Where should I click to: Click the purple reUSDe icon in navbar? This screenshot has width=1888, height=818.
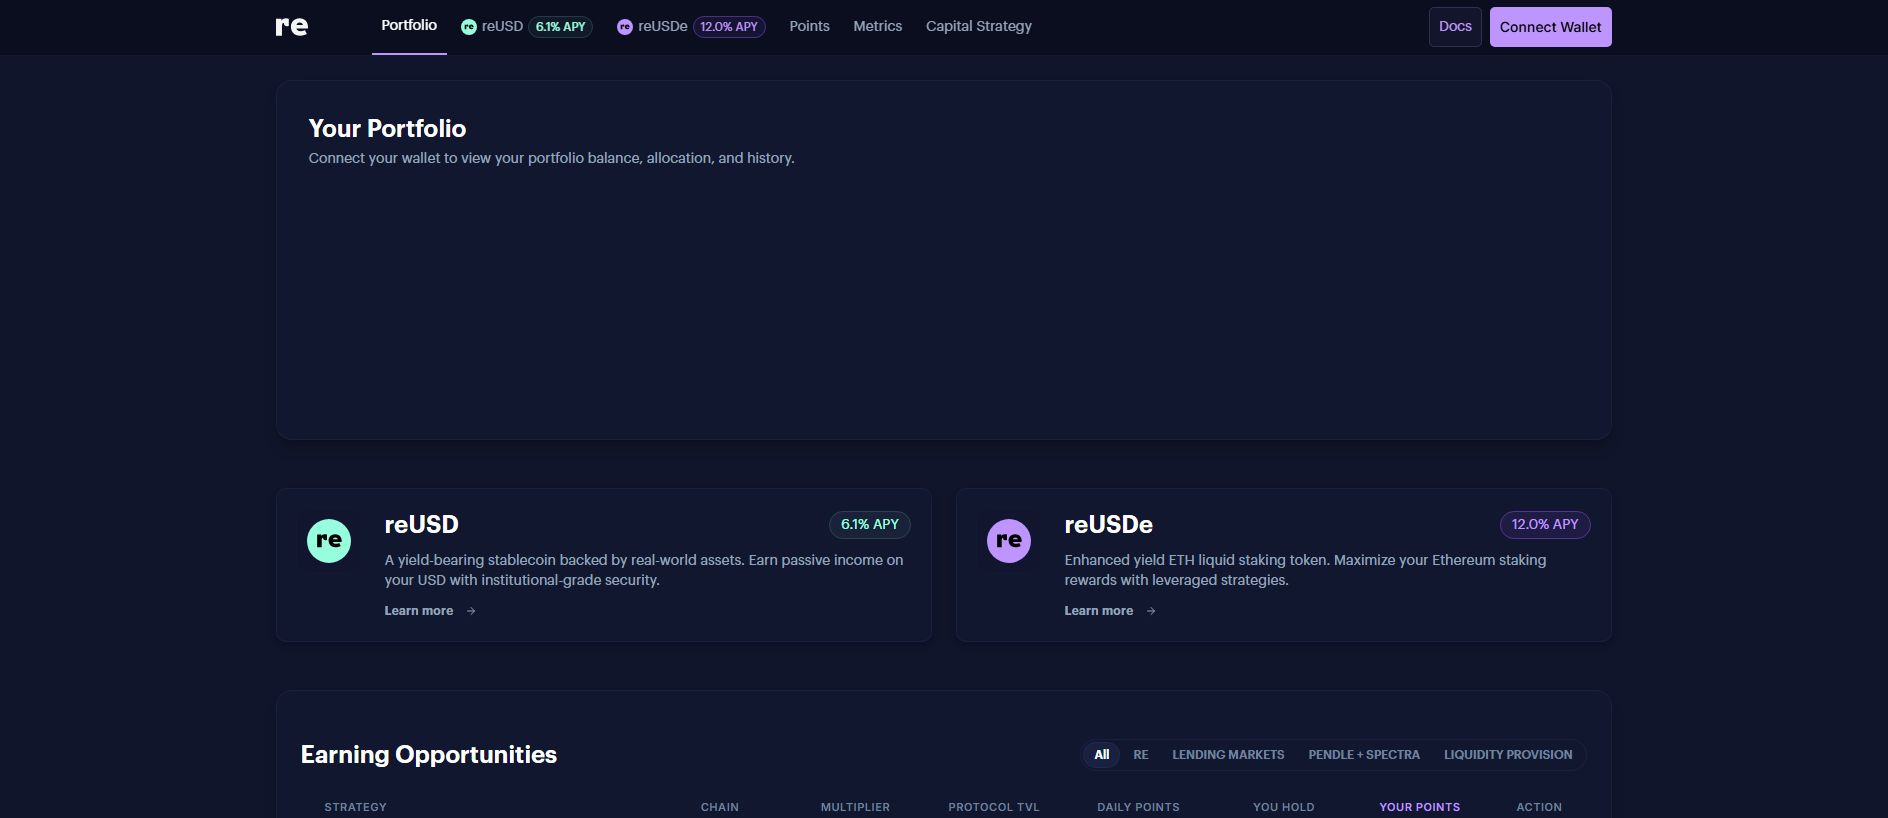click(x=625, y=27)
